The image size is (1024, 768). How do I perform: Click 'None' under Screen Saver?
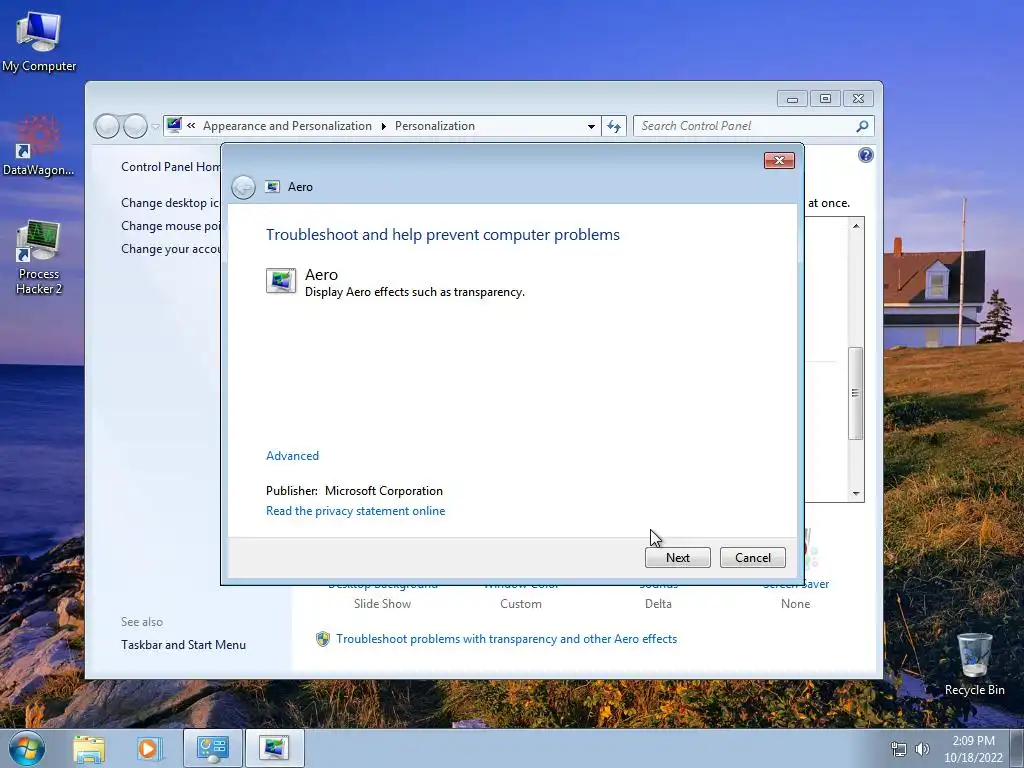tap(795, 603)
